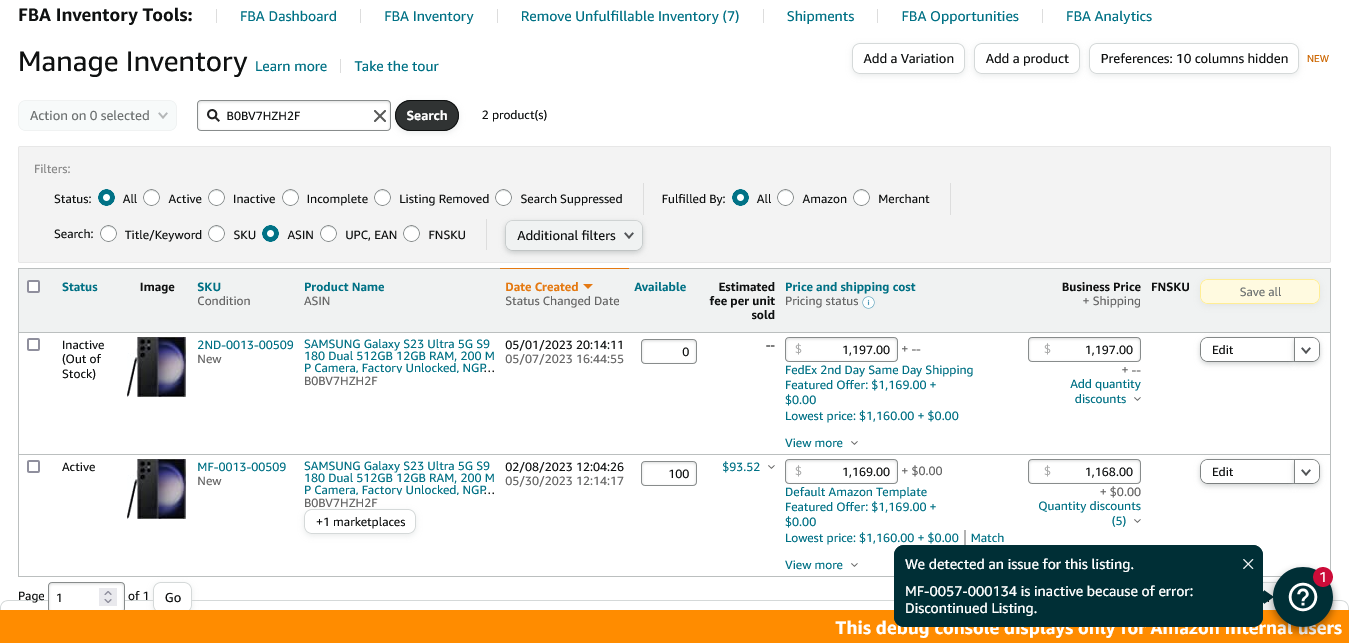The height and width of the screenshot is (643, 1349).
Task: Open the help question mark bubble
Action: tap(1302, 597)
